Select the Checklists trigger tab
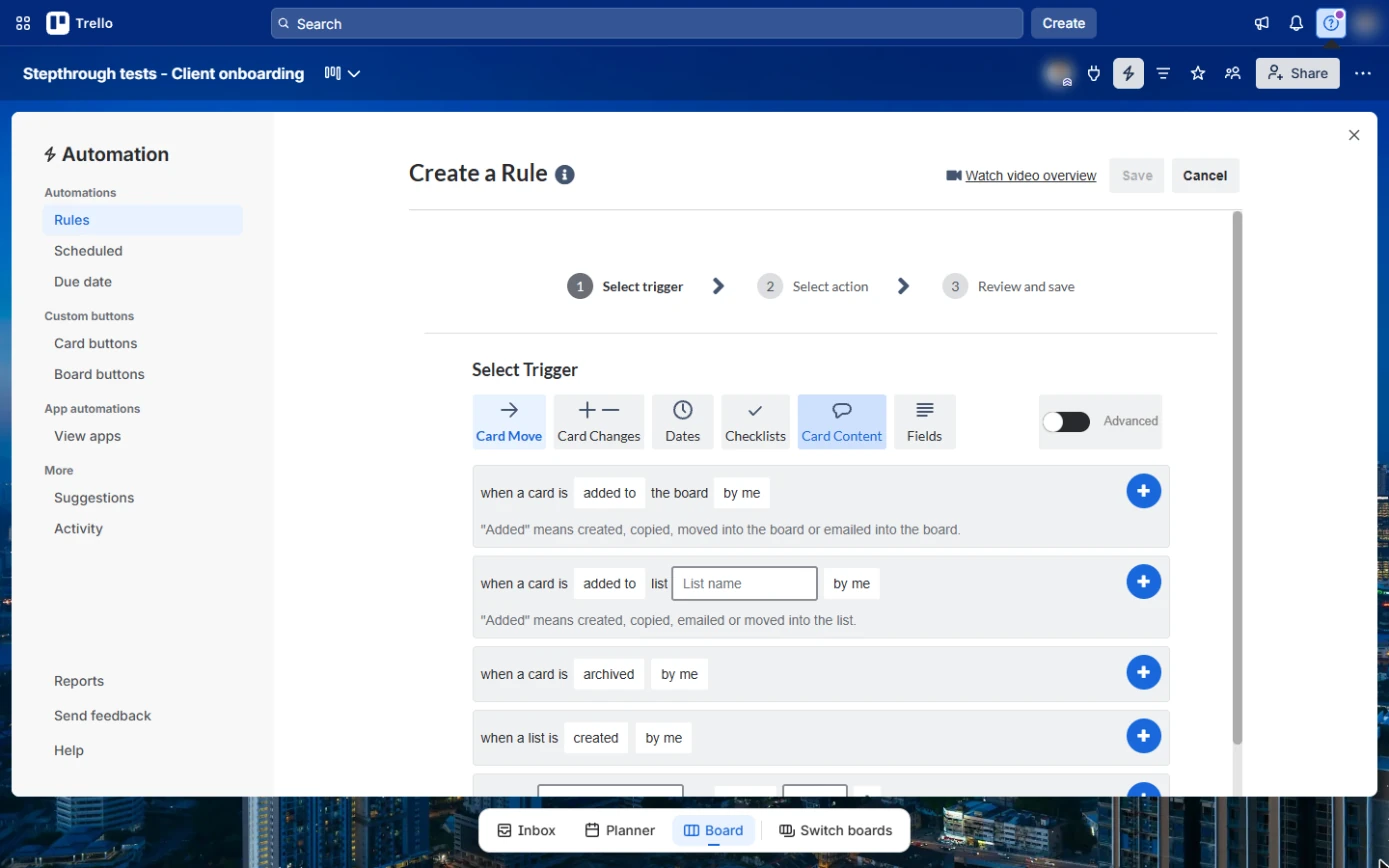1389x868 pixels. (x=755, y=421)
